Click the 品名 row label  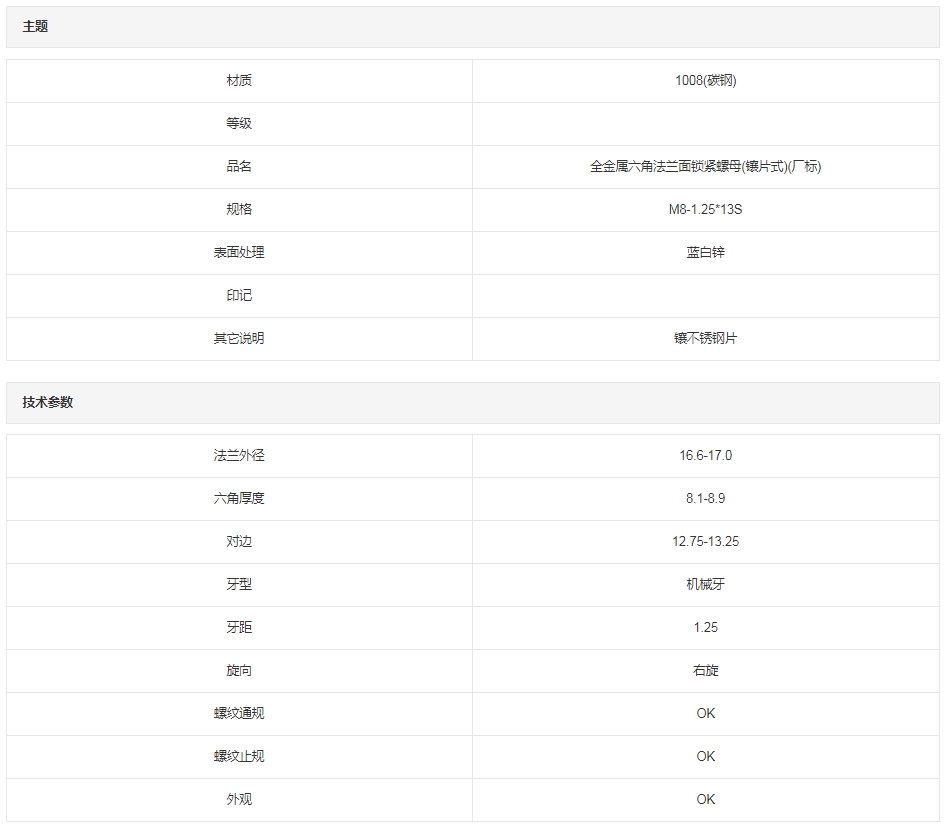239,167
